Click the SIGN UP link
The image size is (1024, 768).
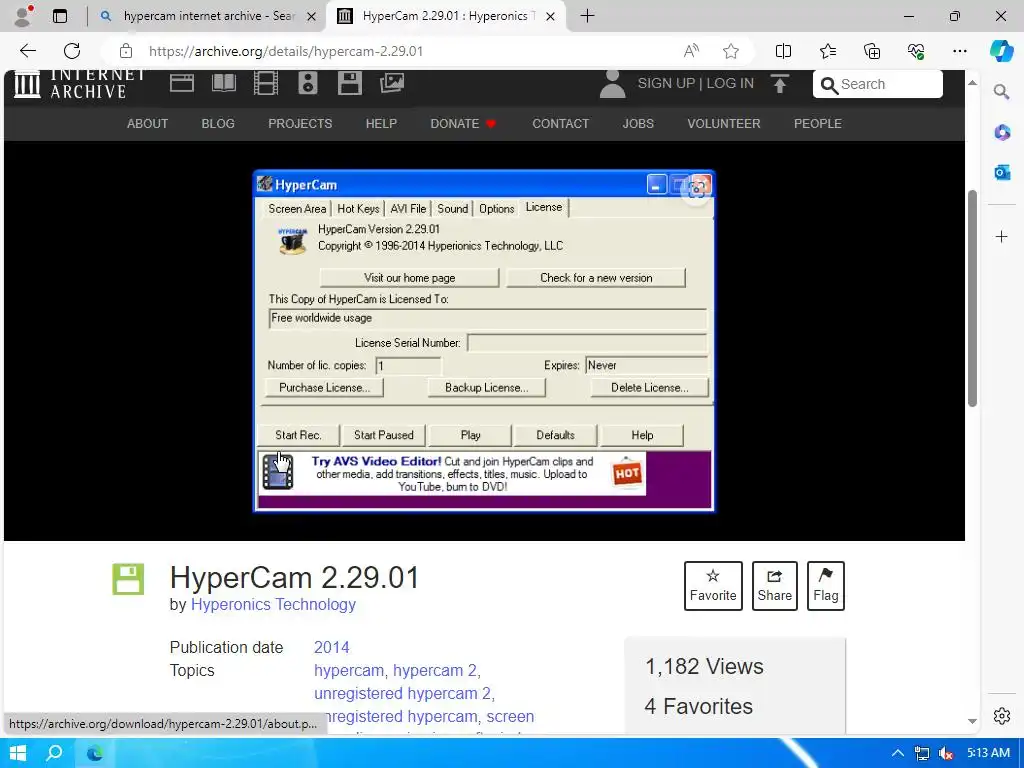click(x=666, y=84)
